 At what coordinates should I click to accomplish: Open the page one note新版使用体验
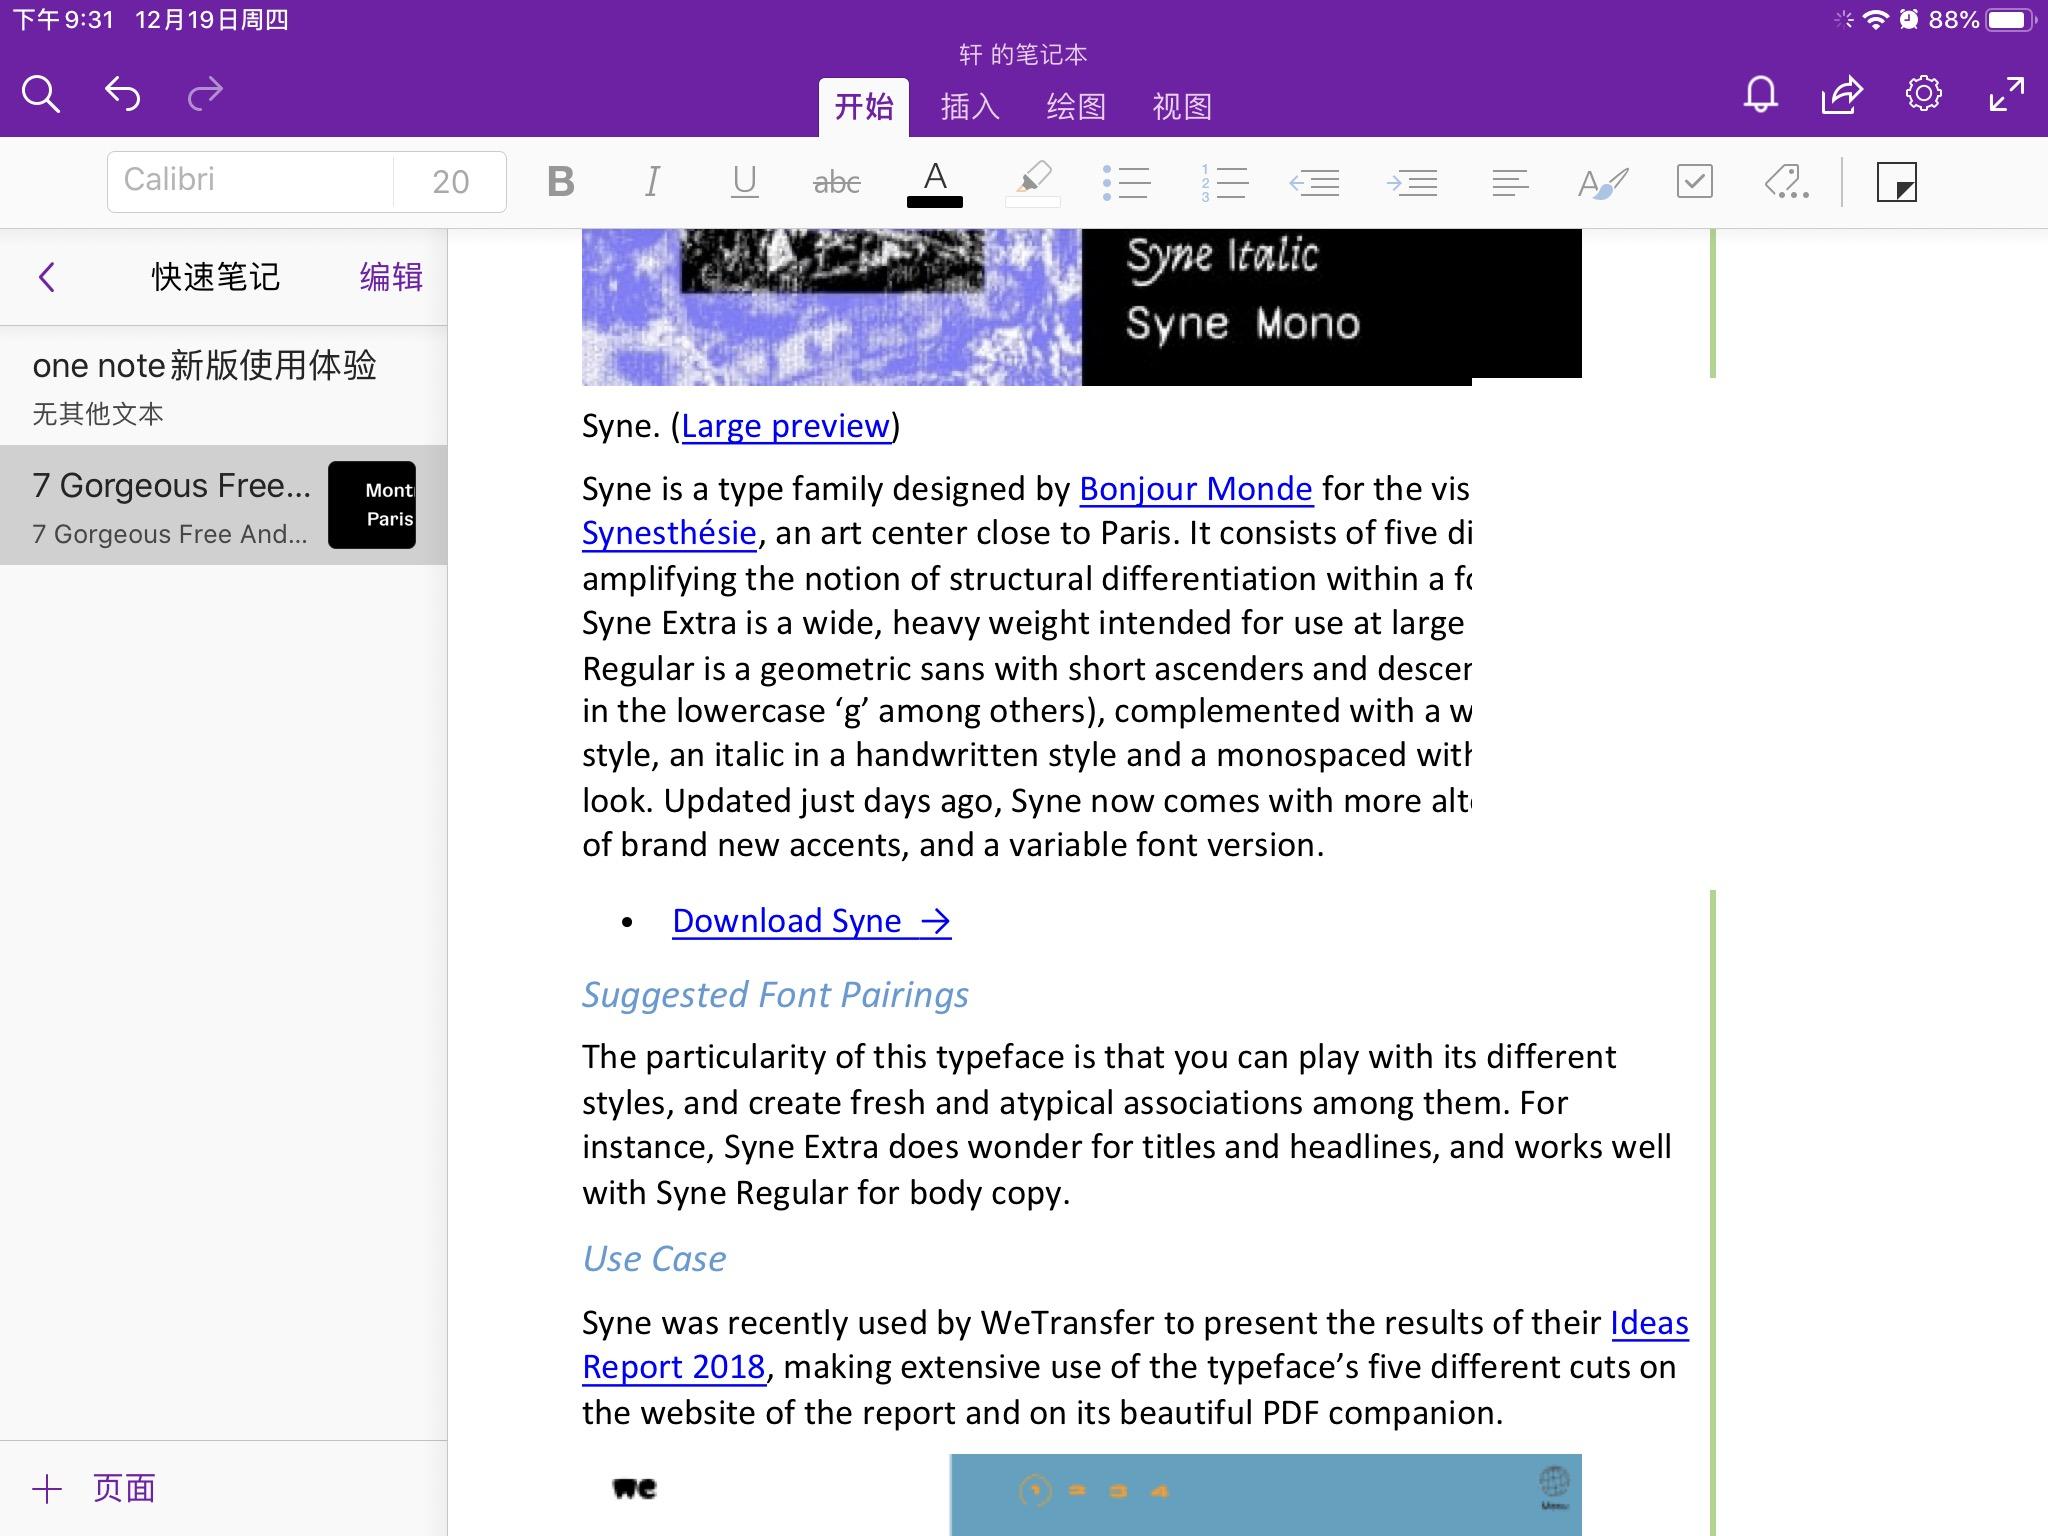[223, 386]
